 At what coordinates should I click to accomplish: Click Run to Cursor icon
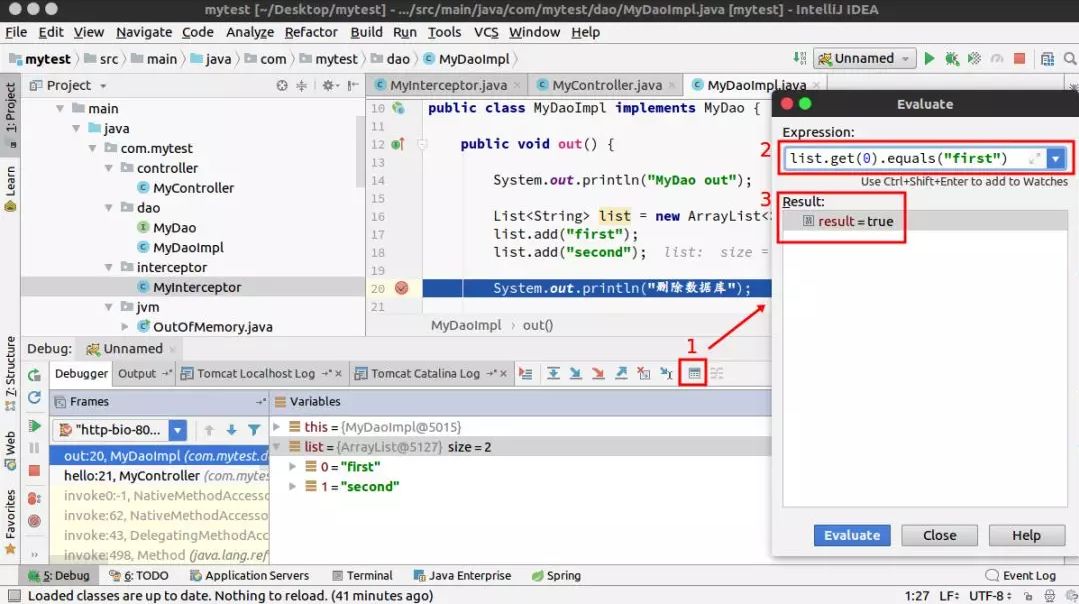pyautogui.click(x=666, y=374)
